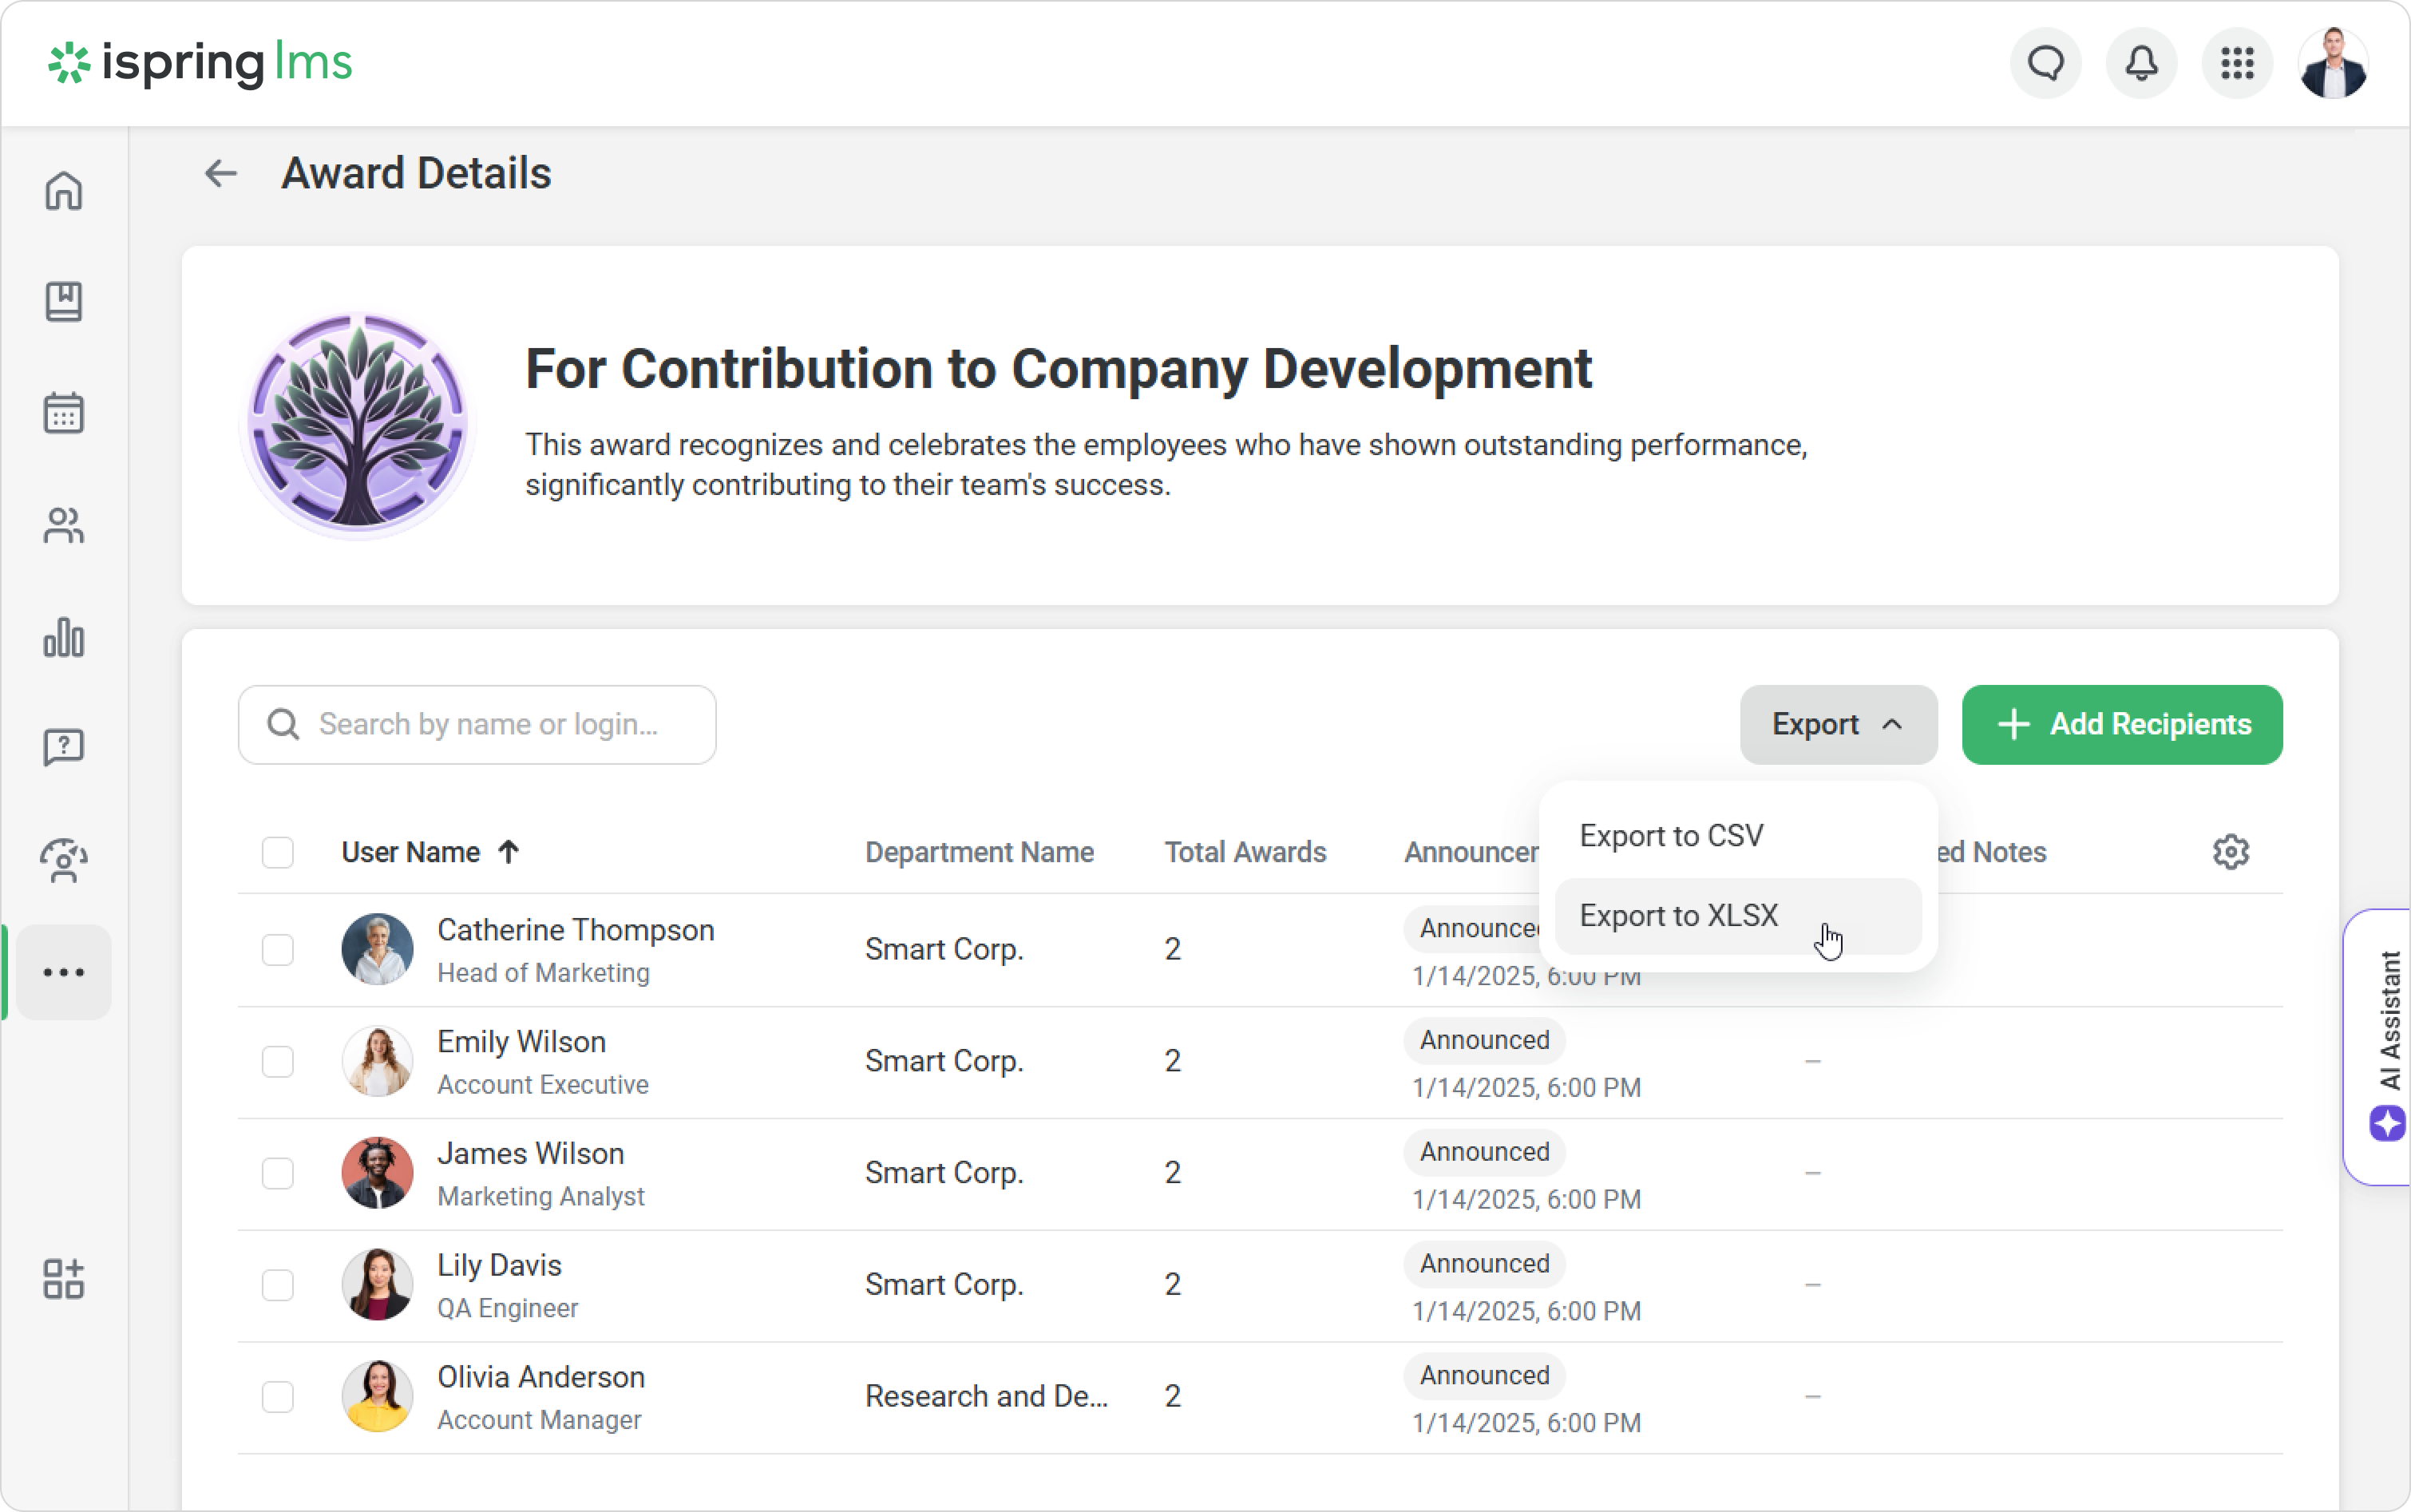Tick the checkbox for Lily Davis
The image size is (2411, 1512).
277,1285
